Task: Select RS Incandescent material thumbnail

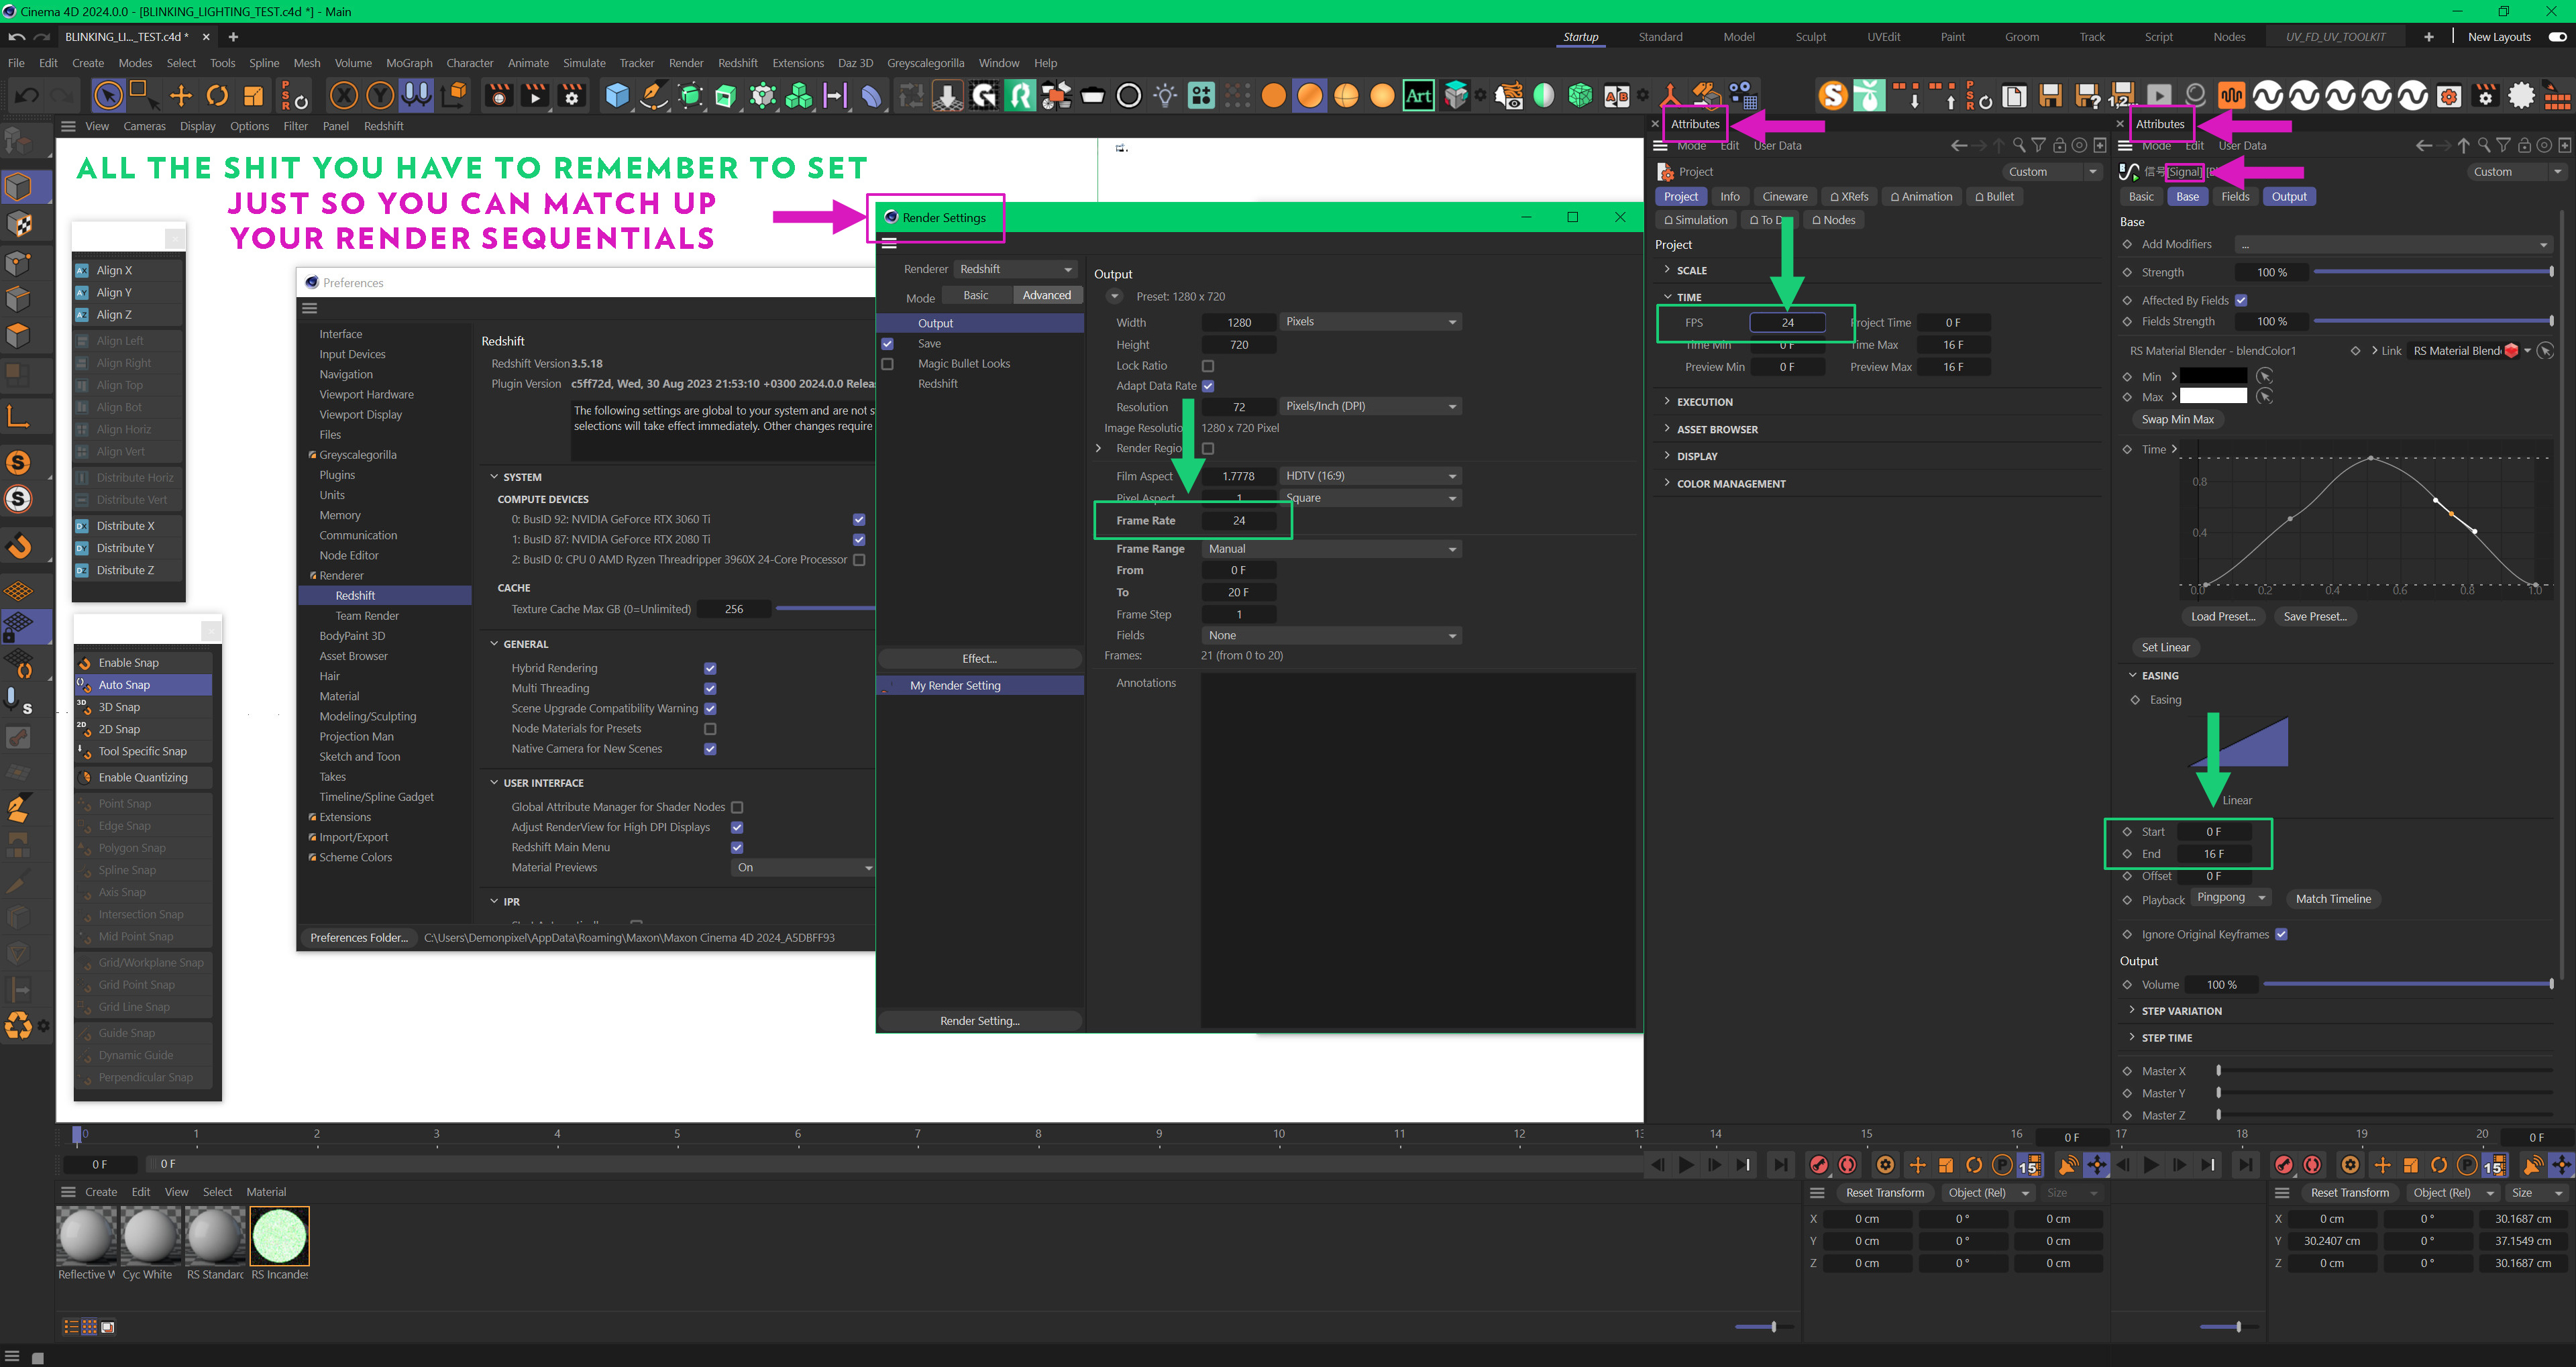Action: (x=280, y=1236)
